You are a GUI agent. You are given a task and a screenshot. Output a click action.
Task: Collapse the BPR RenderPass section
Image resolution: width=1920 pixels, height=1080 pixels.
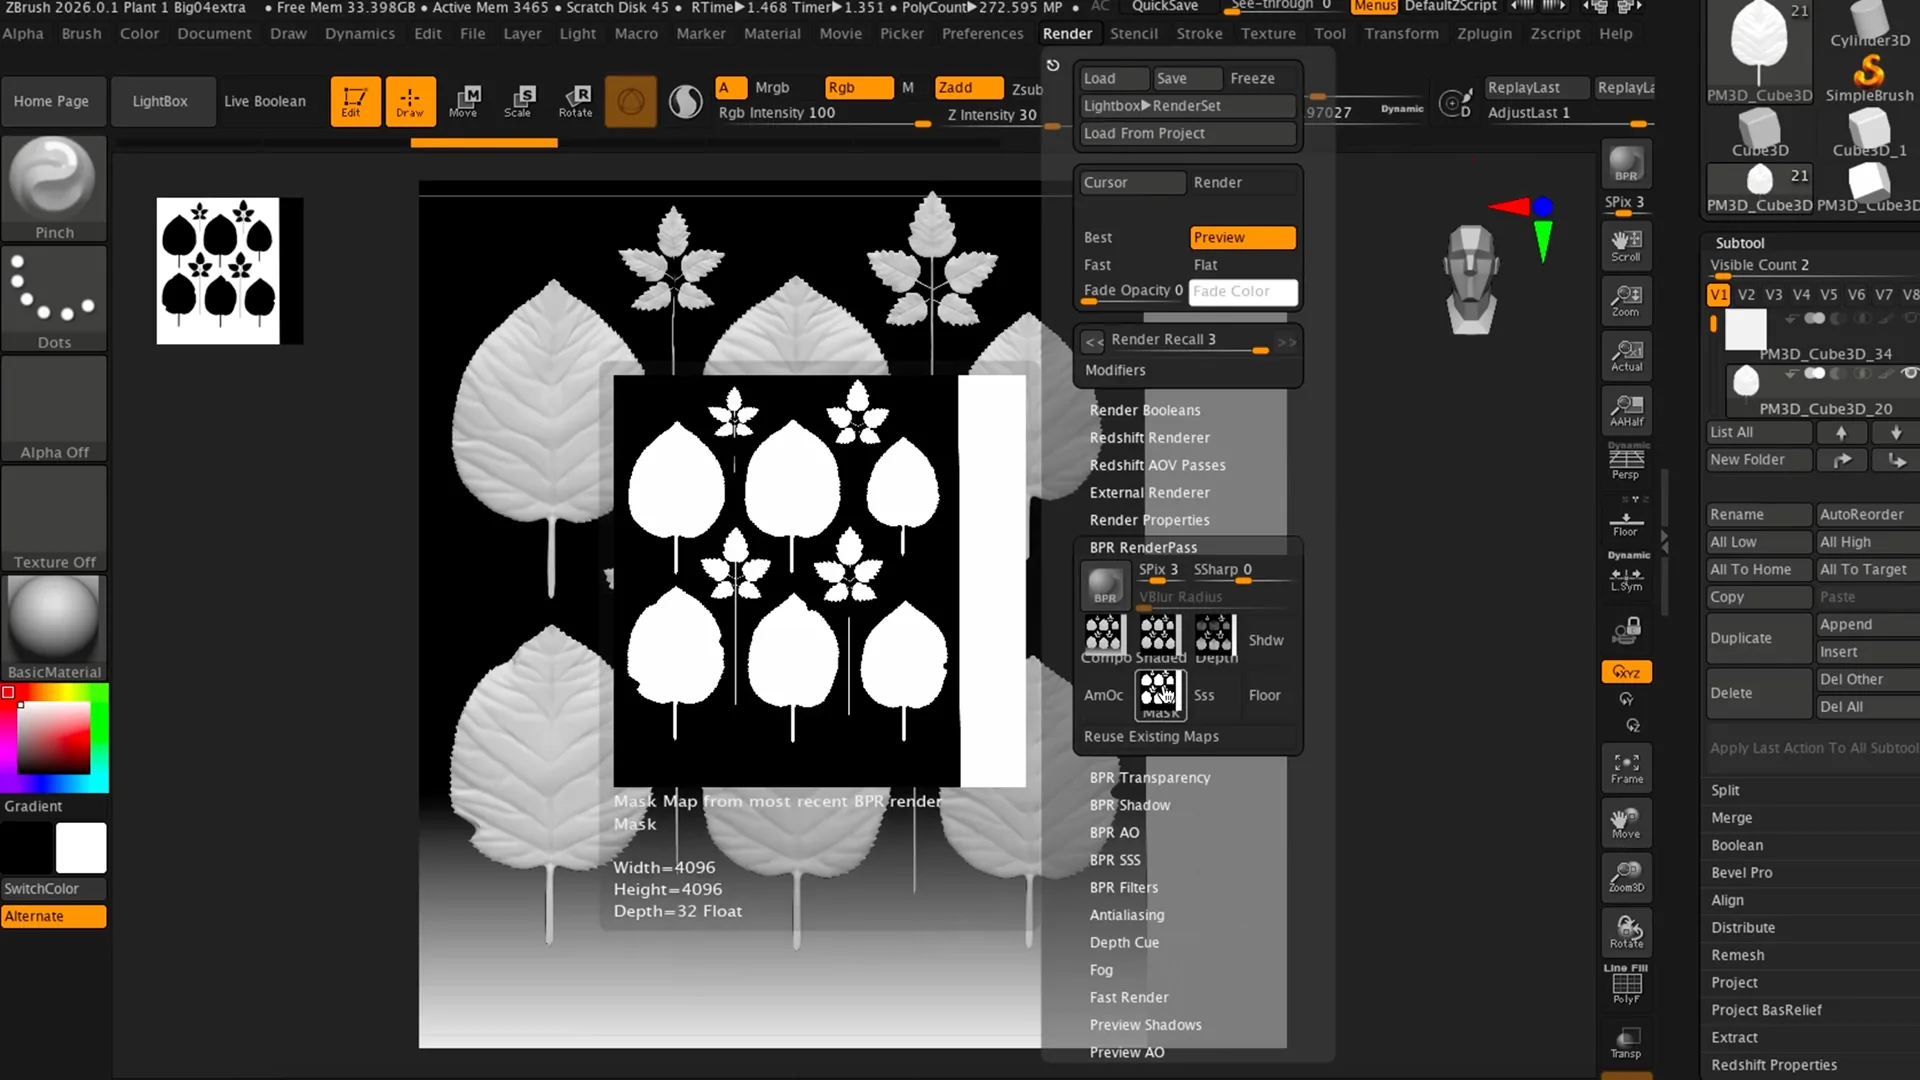tap(1143, 547)
